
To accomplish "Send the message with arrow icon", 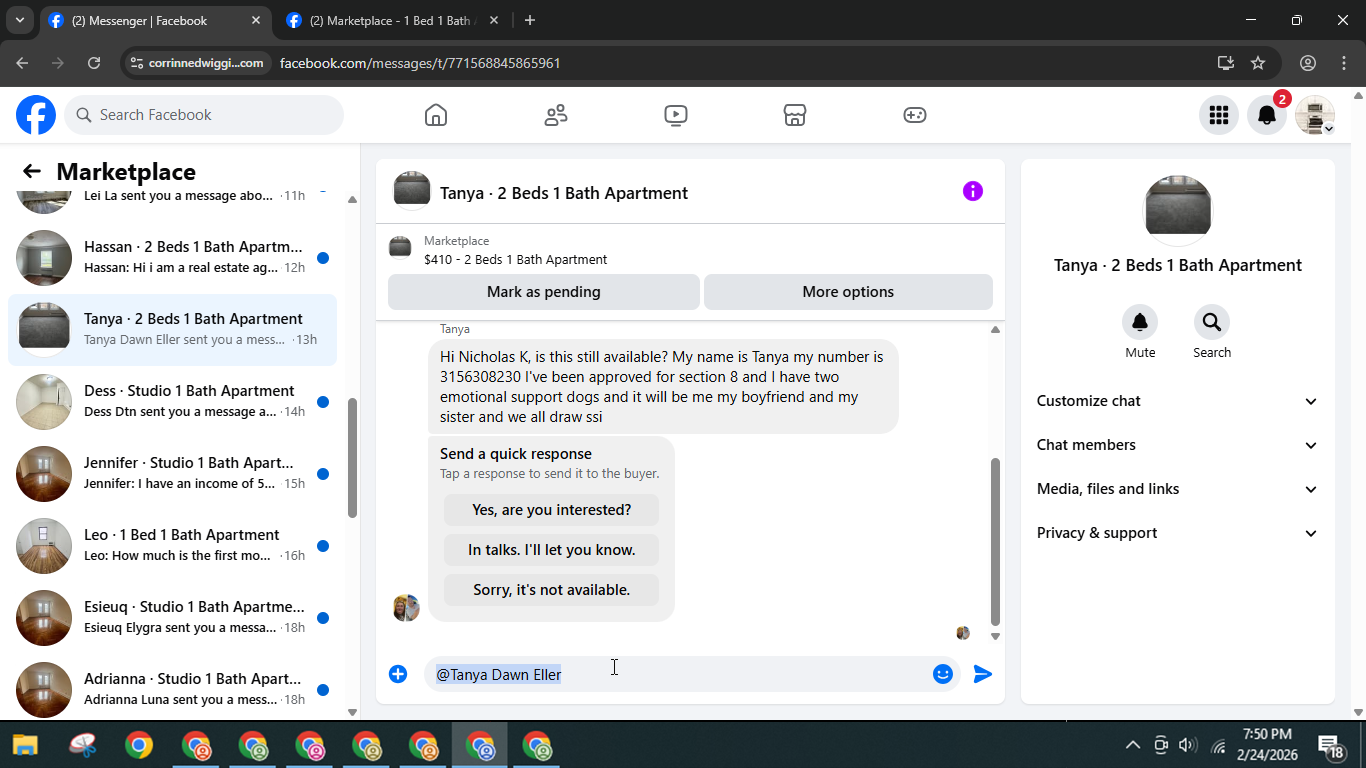I will tap(983, 674).
